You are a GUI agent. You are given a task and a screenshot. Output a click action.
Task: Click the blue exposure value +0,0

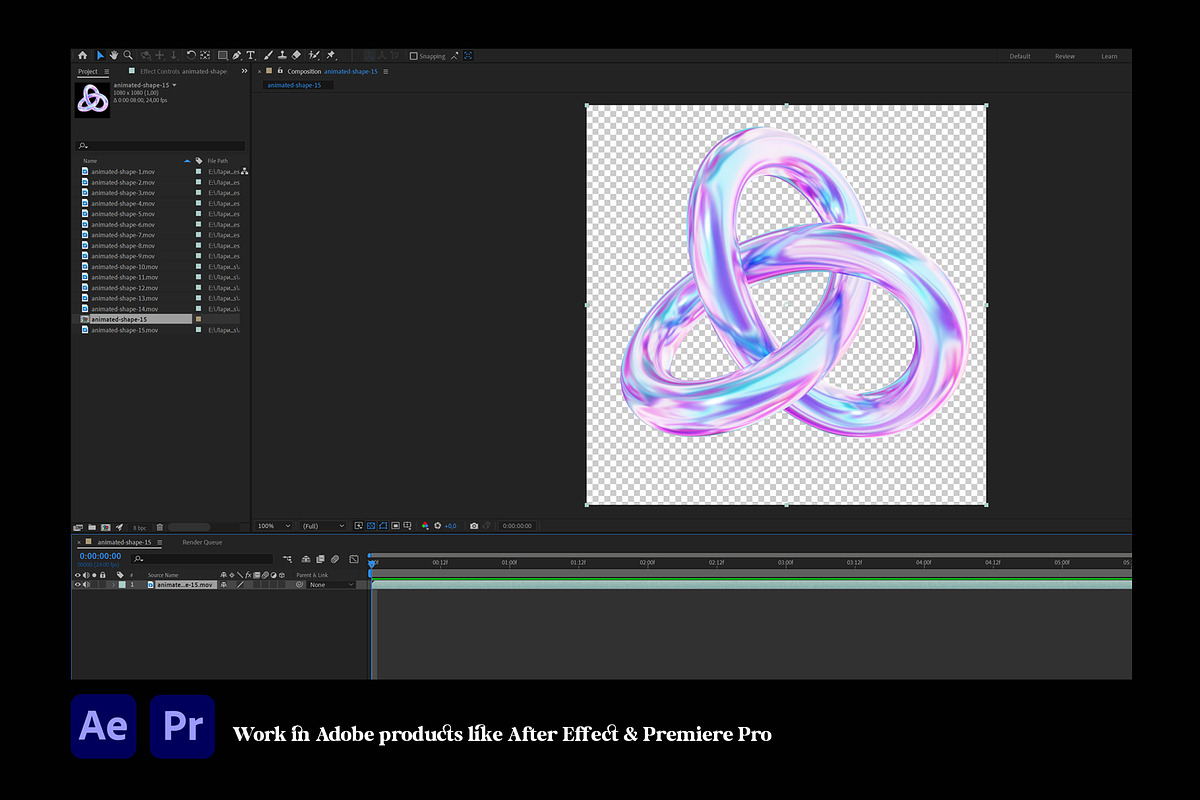click(x=450, y=526)
